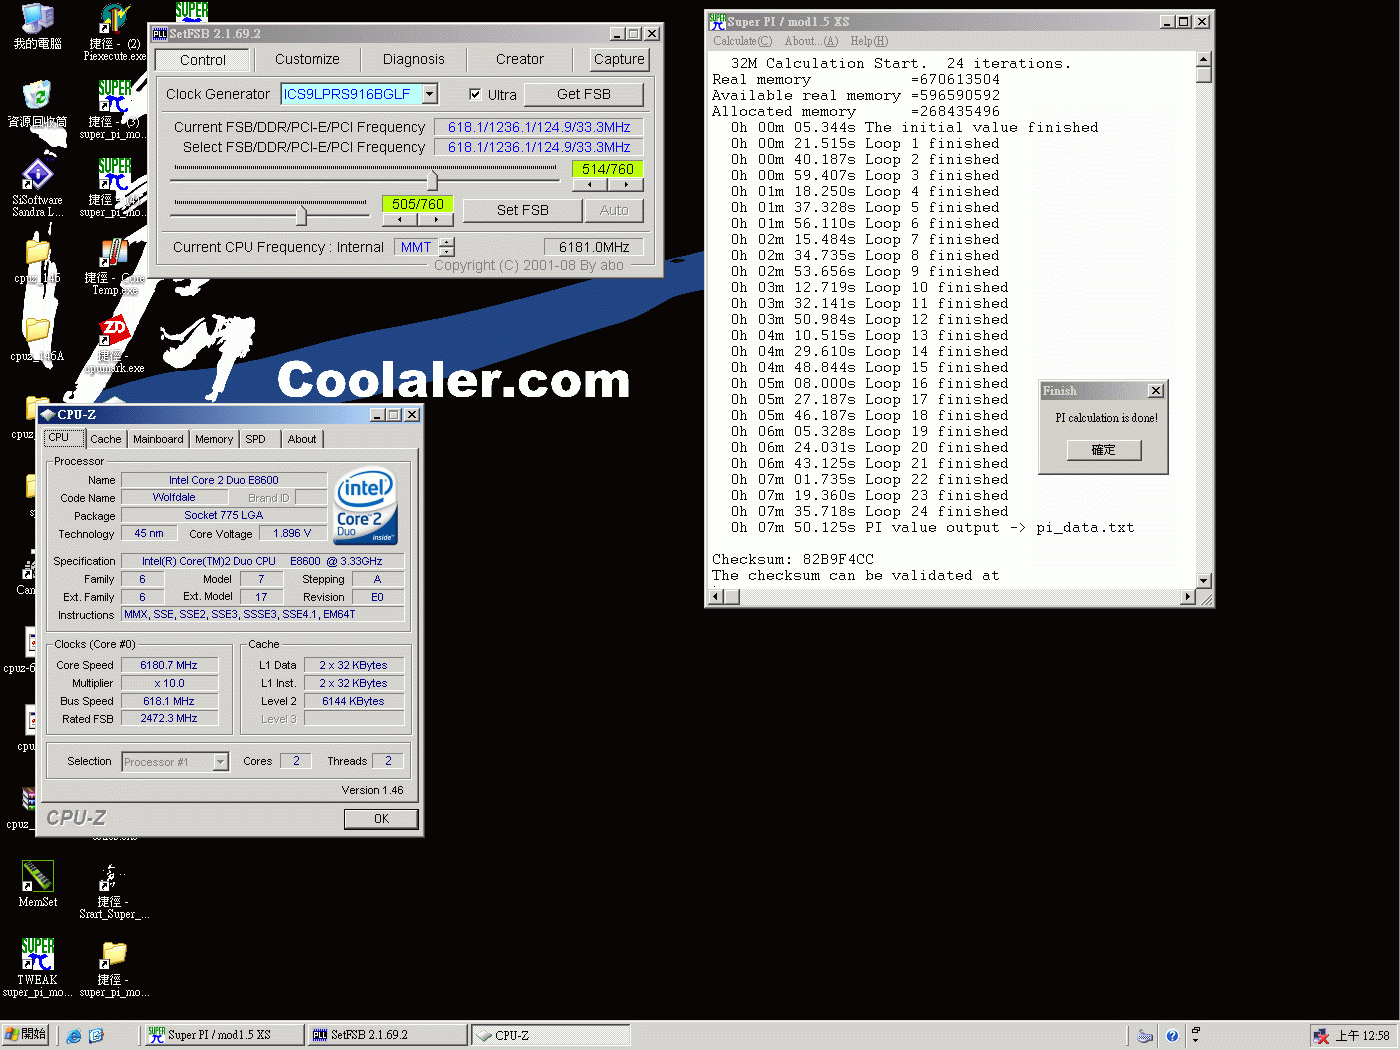Viewport: 1400px width, 1050px height.
Task: Confirm the PI calculation done dialog
Action: [x=1103, y=450]
